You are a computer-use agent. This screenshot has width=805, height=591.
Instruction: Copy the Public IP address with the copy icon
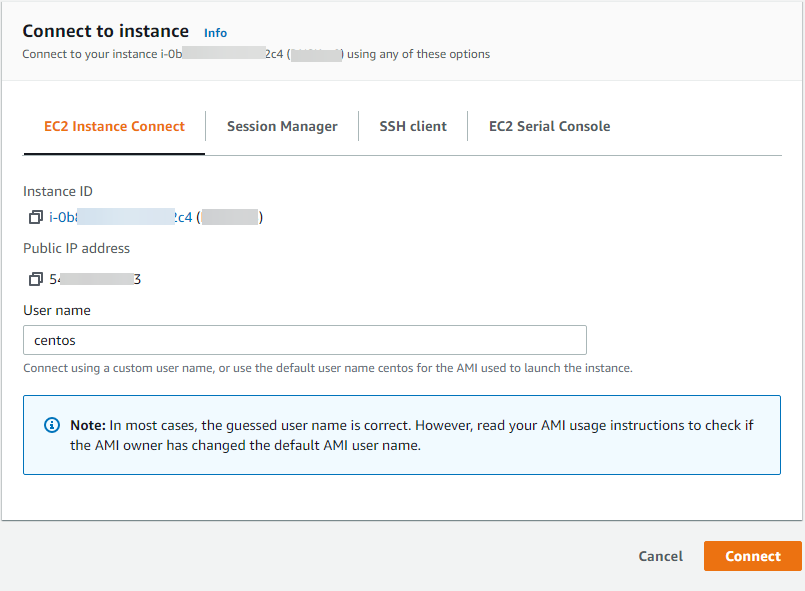tap(35, 279)
